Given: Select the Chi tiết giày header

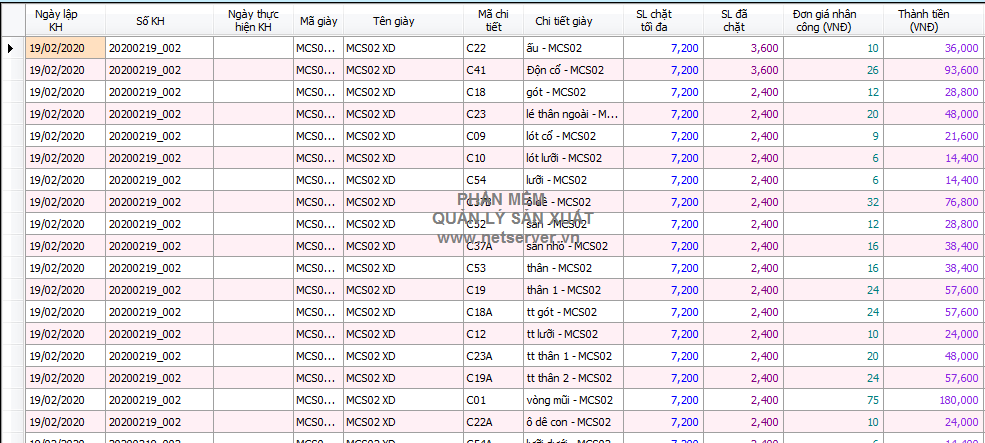Looking at the screenshot, I should tap(563, 20).
